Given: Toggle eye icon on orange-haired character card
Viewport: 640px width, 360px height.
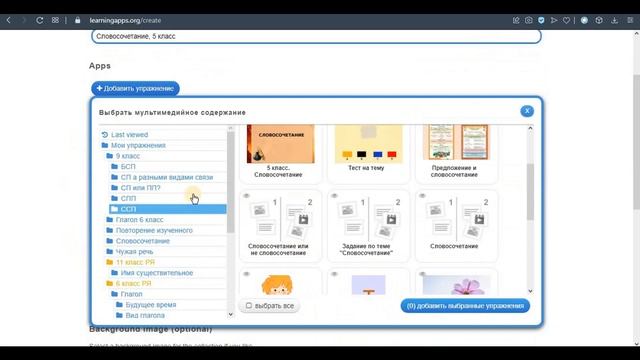Looking at the screenshot, I should [x=247, y=274].
